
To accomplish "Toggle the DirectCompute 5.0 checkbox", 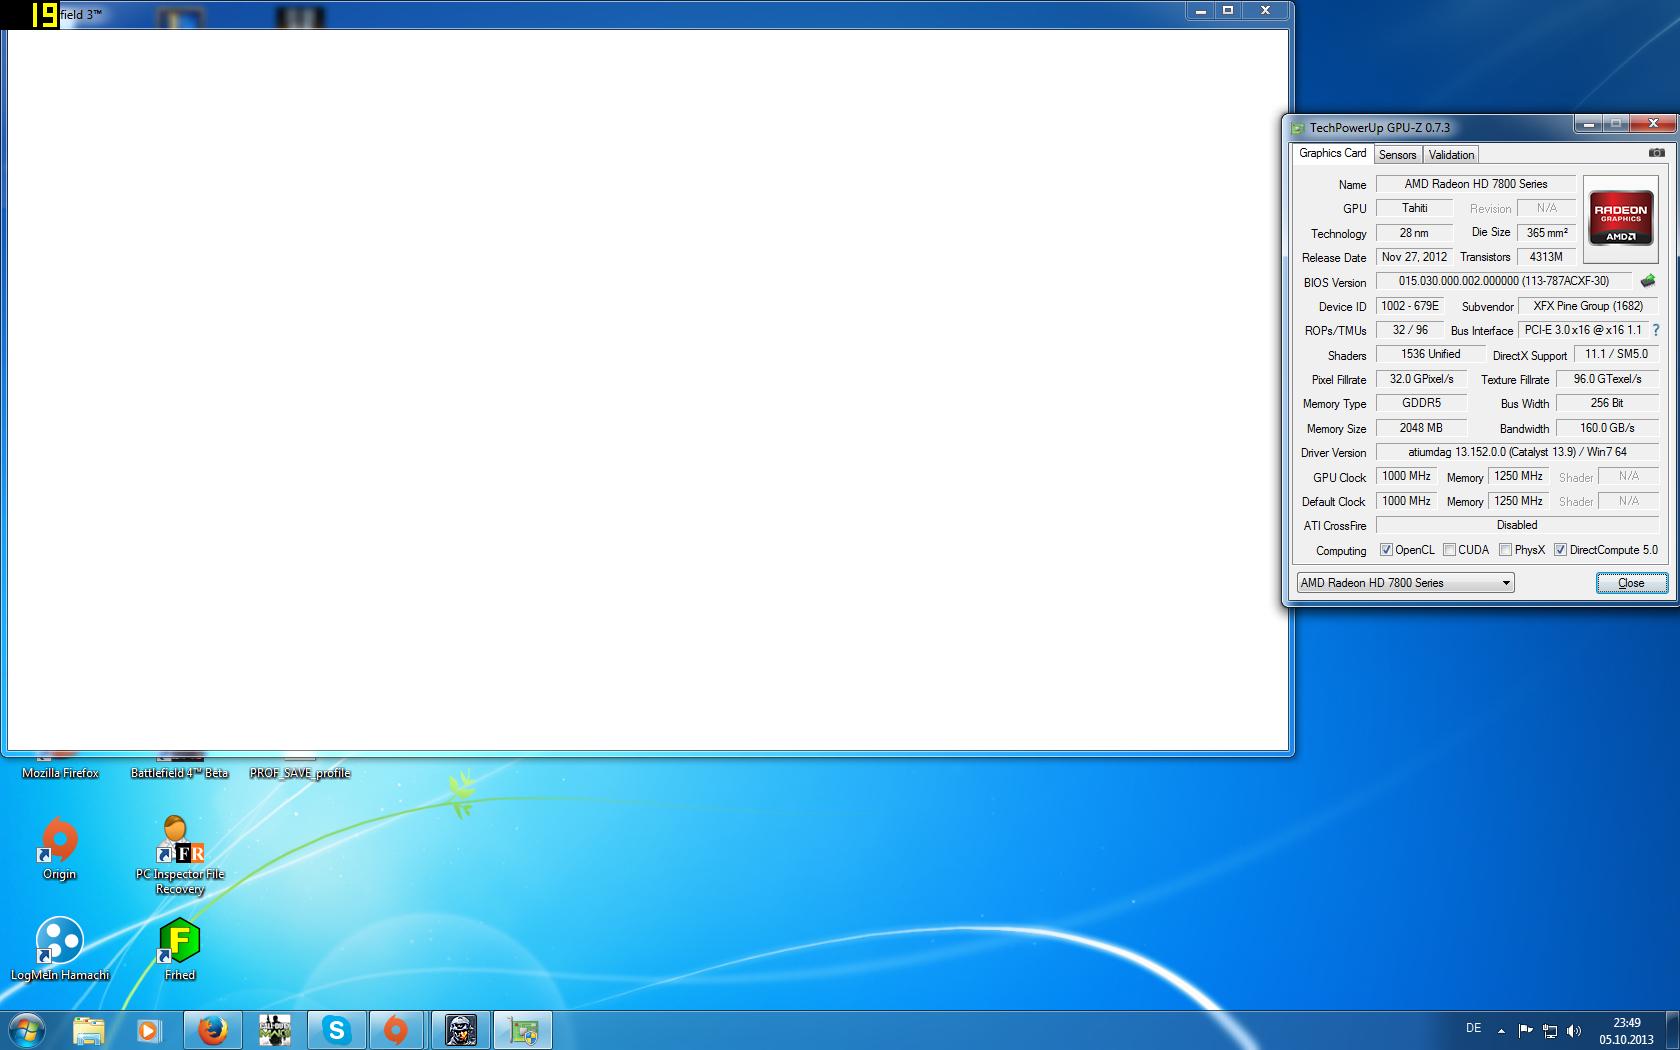I will pos(1560,550).
